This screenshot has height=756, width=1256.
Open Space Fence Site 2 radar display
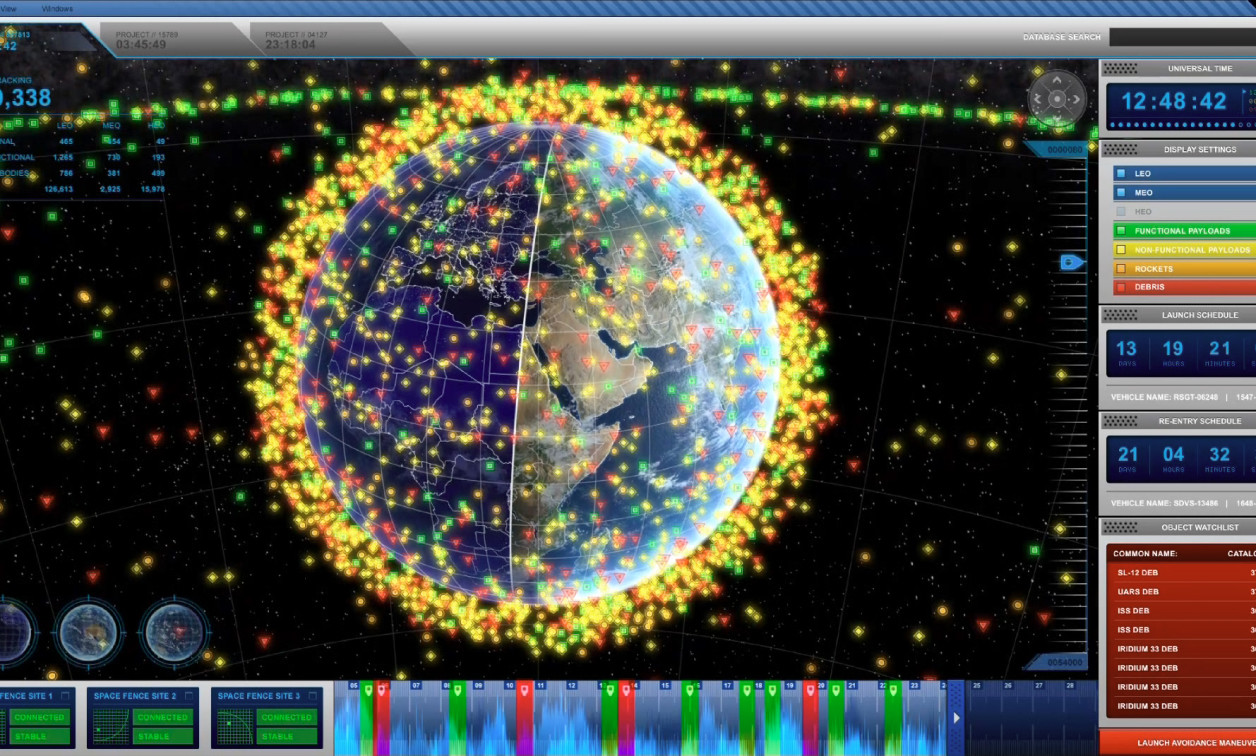click(x=109, y=725)
